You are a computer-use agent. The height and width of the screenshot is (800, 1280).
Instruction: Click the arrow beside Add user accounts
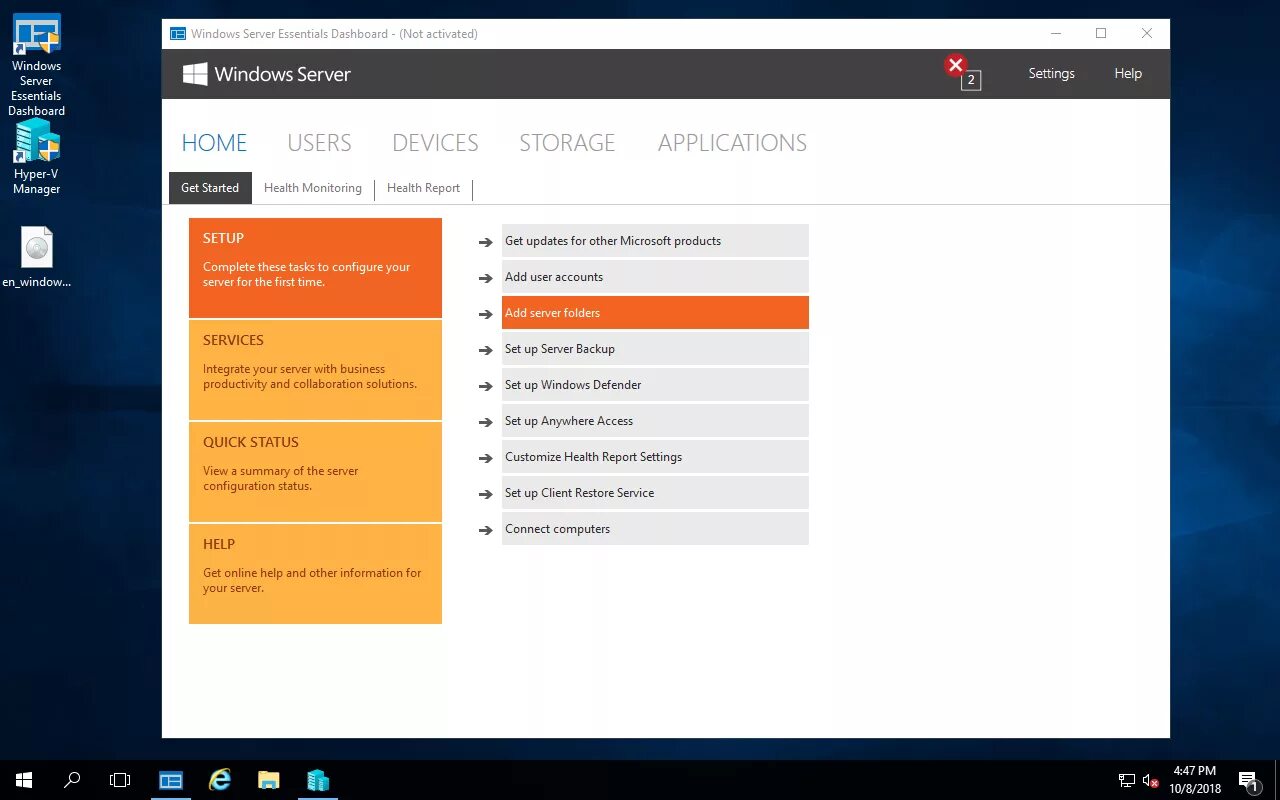click(x=486, y=278)
